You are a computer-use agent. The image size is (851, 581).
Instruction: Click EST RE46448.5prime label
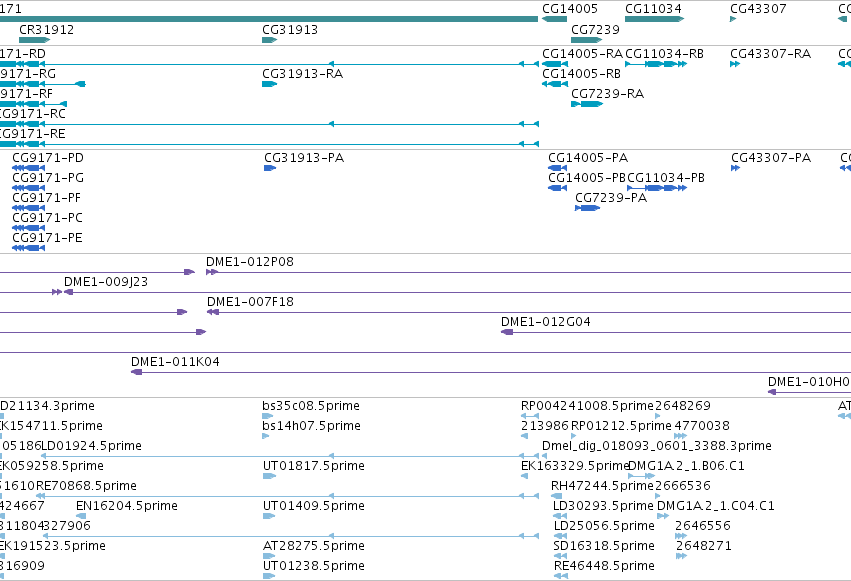(604, 566)
